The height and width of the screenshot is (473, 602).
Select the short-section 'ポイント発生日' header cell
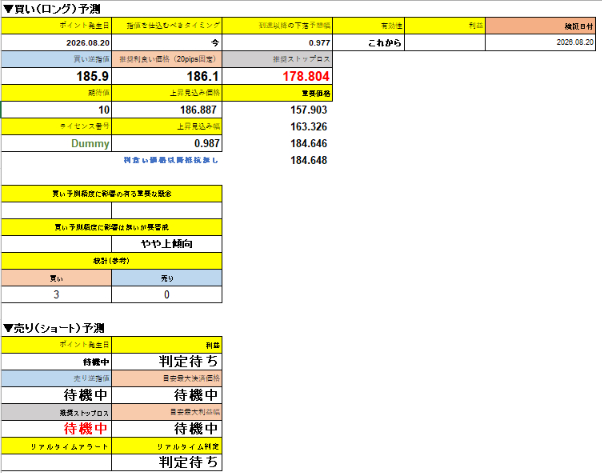tap(56, 345)
